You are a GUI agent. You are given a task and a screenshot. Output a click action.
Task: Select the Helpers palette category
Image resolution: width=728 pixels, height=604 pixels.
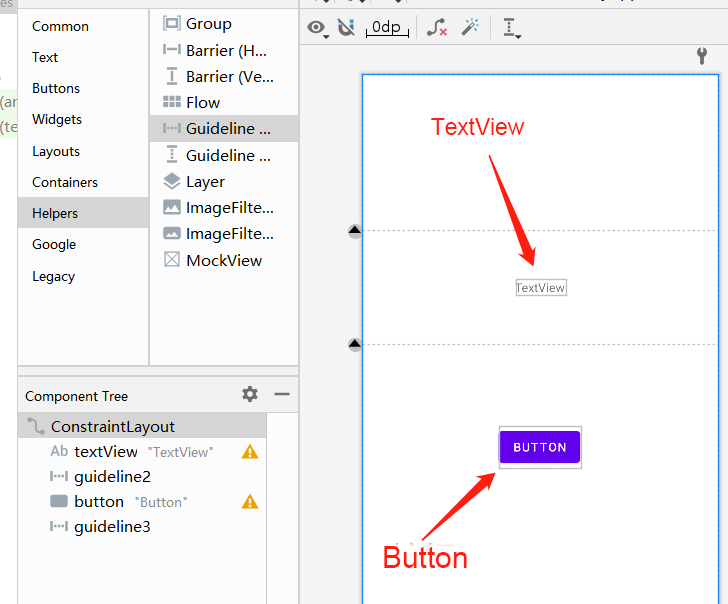(x=83, y=213)
